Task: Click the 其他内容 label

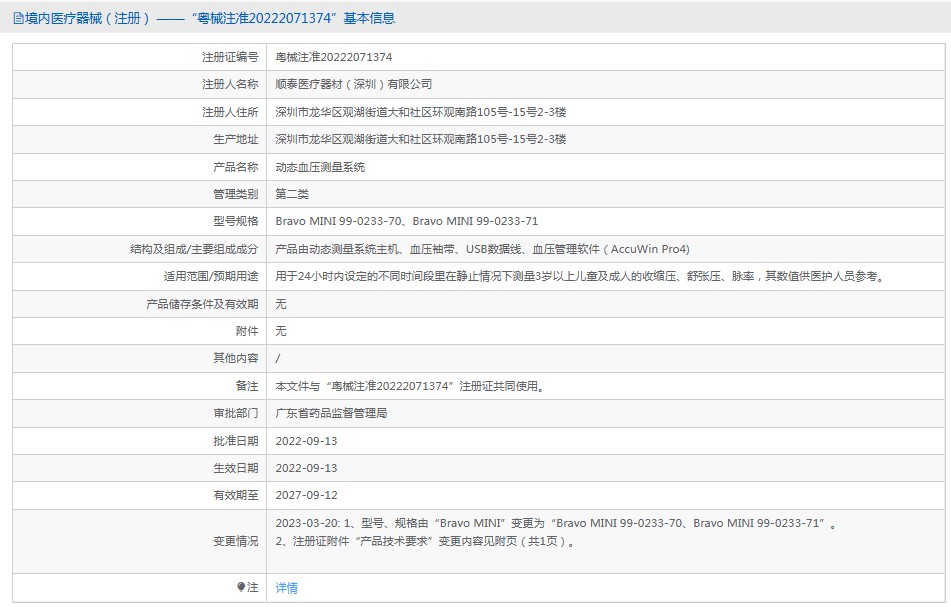Action: pos(235,358)
